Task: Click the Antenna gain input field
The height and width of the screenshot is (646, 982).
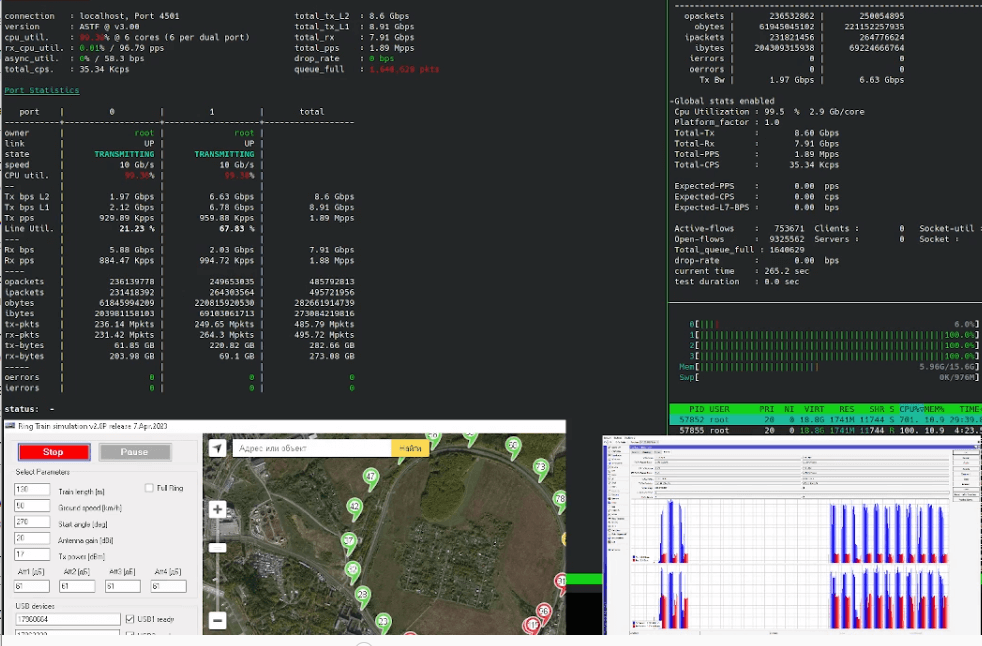Action: (x=32, y=538)
